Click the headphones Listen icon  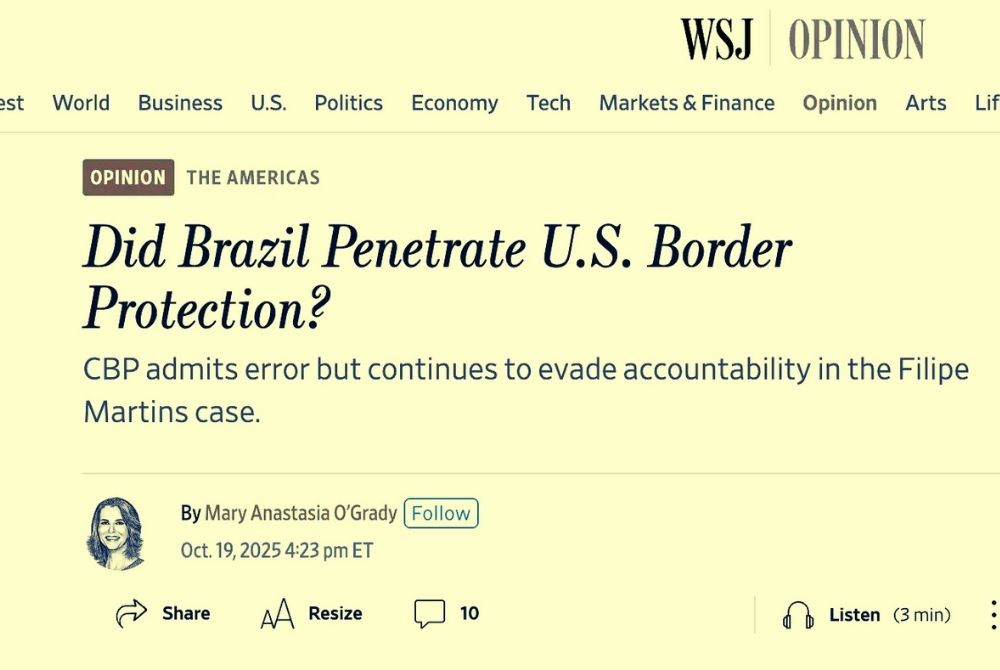coord(798,615)
